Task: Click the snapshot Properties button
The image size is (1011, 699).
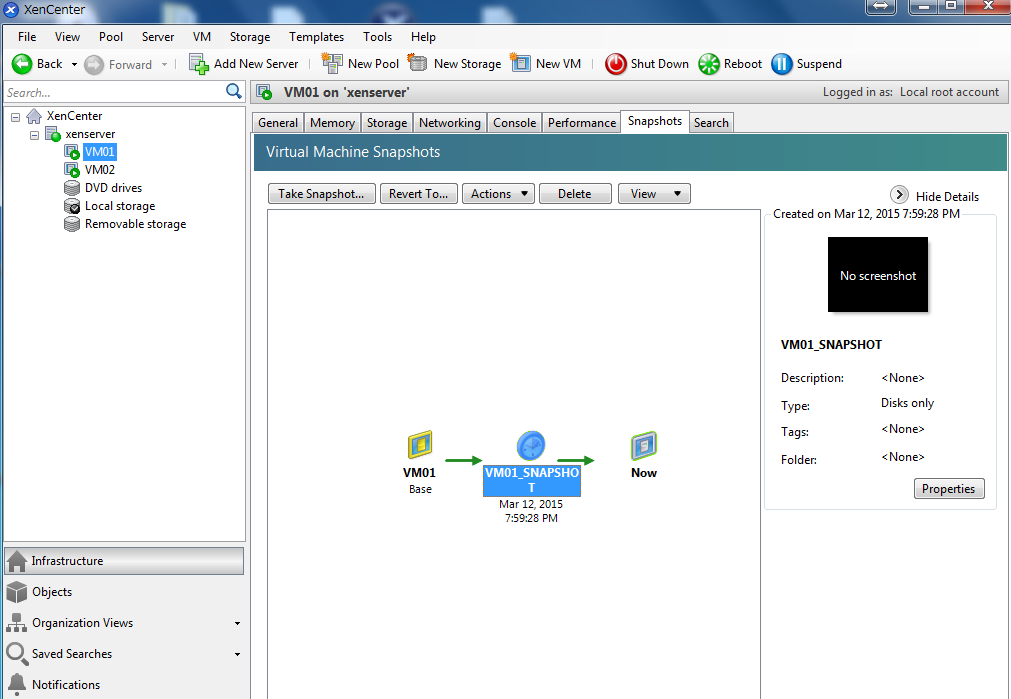Action: pos(949,489)
